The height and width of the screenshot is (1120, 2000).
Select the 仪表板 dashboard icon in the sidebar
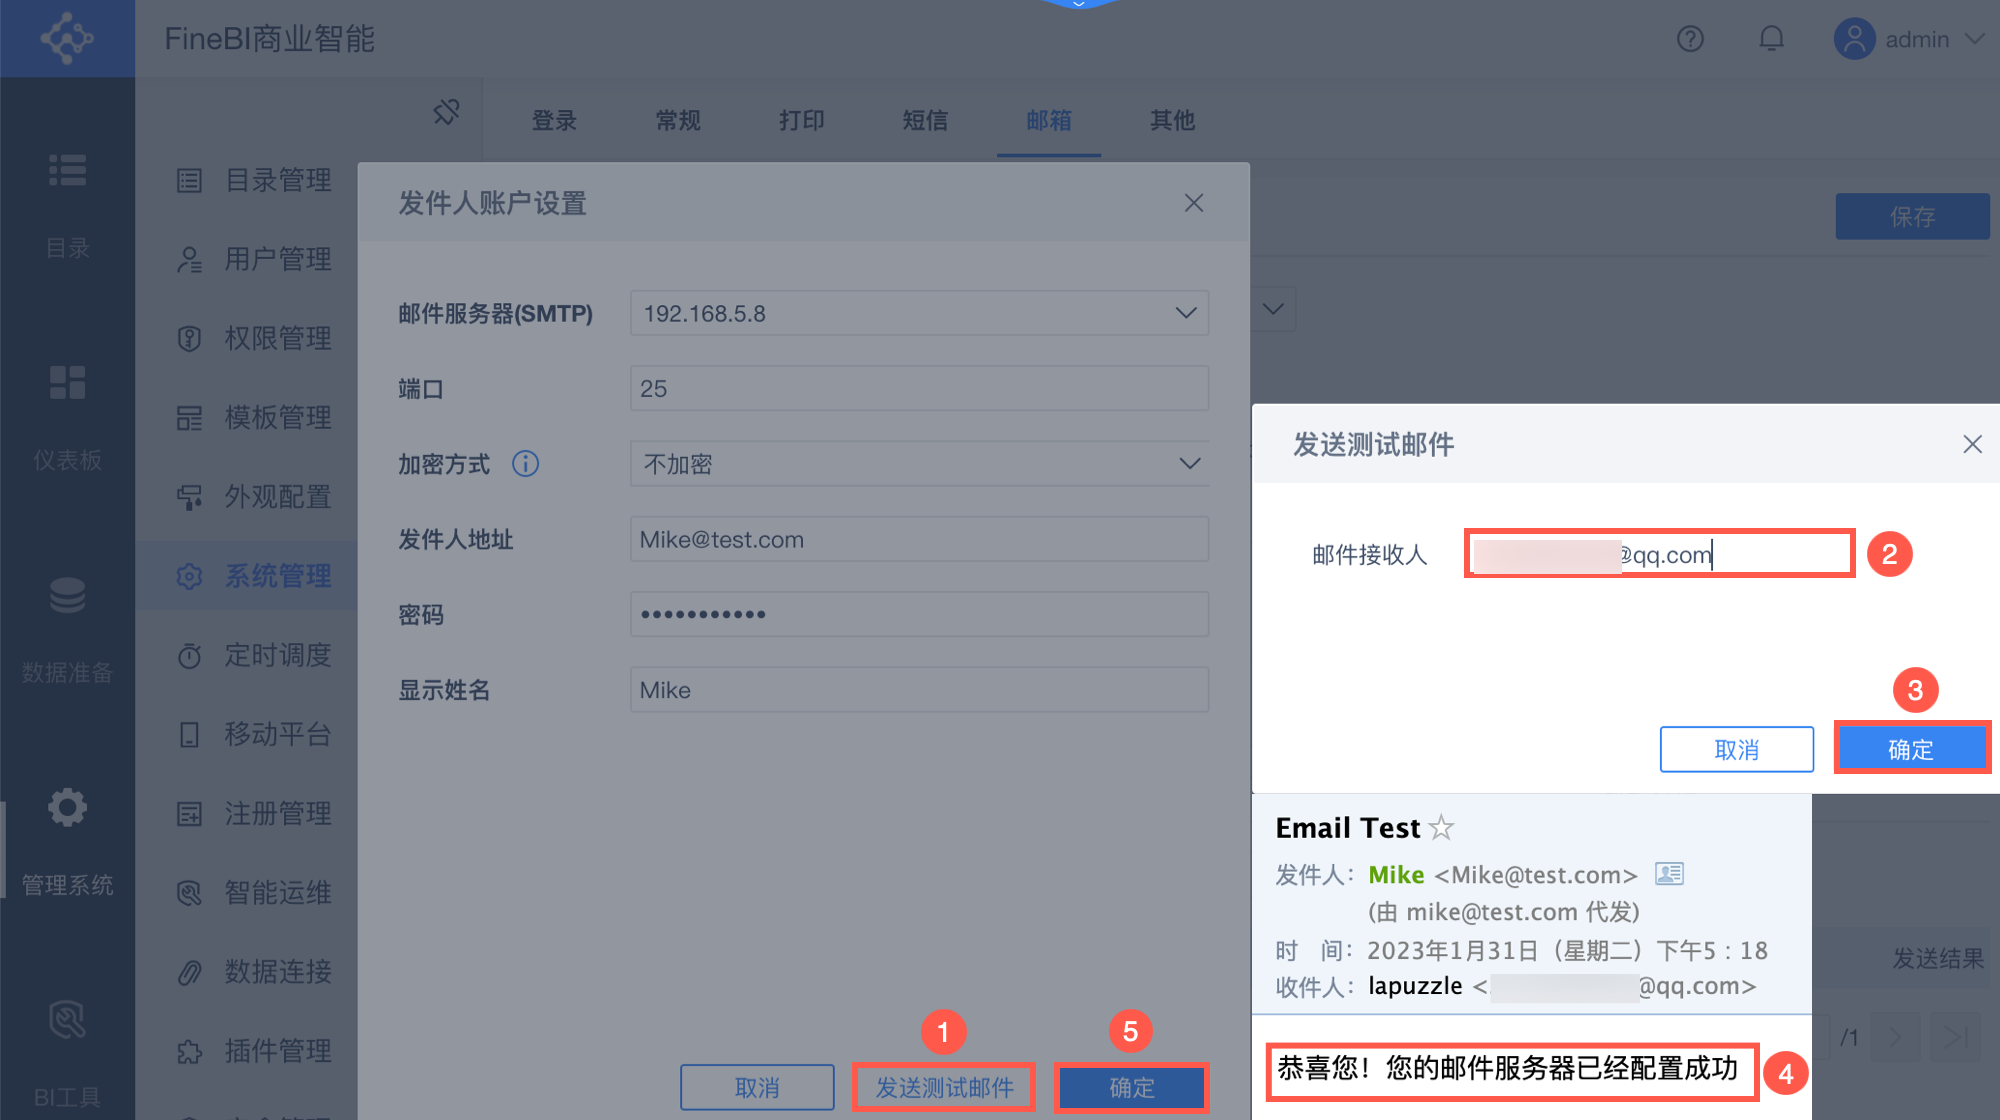pos(67,383)
